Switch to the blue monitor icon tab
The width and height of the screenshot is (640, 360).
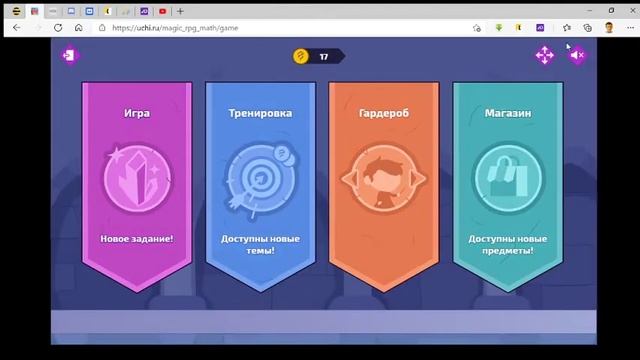tap(71, 11)
